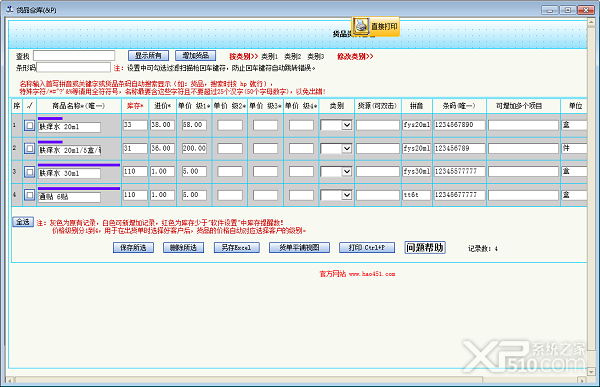
Task: Open the 类别 dropdown in row 3
Action: 347,172
